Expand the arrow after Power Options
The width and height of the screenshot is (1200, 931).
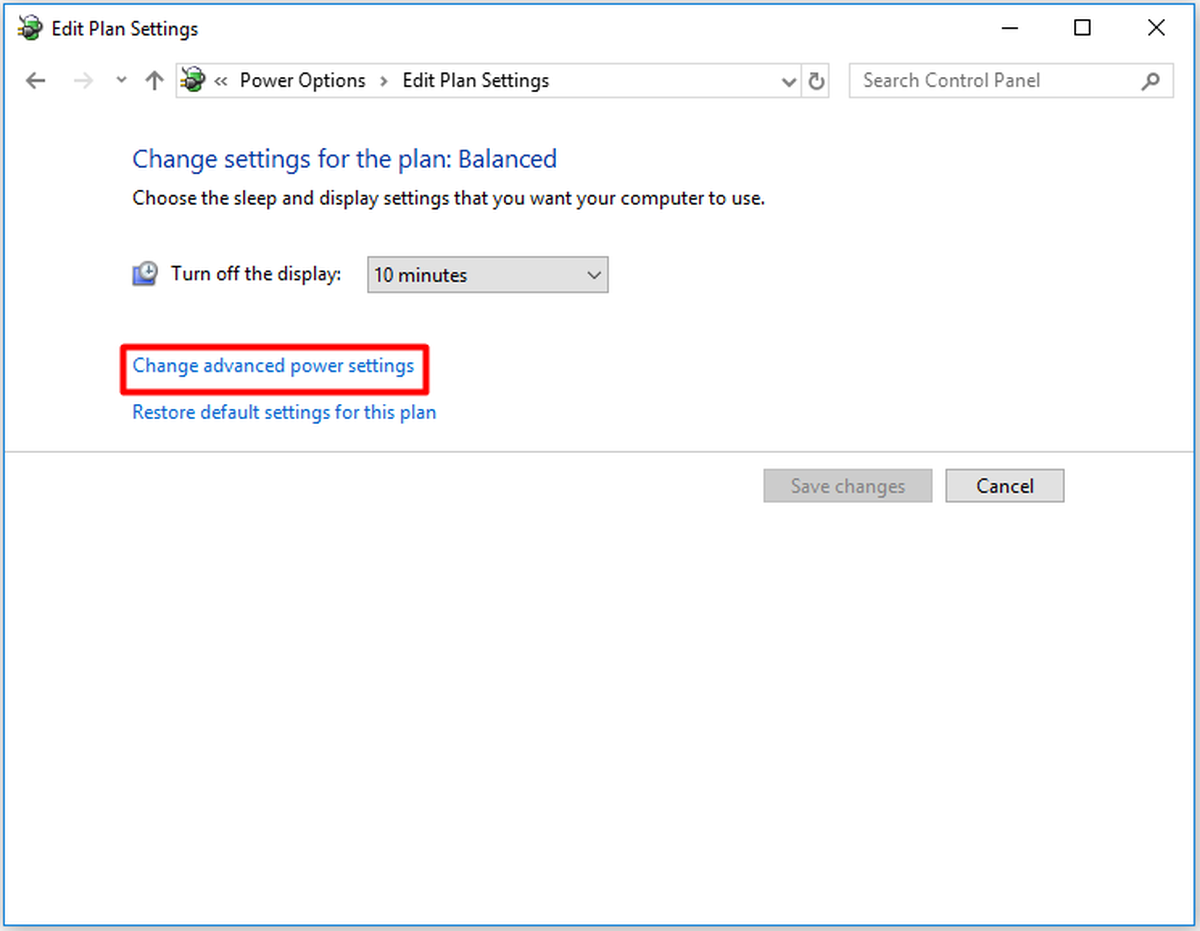click(384, 81)
